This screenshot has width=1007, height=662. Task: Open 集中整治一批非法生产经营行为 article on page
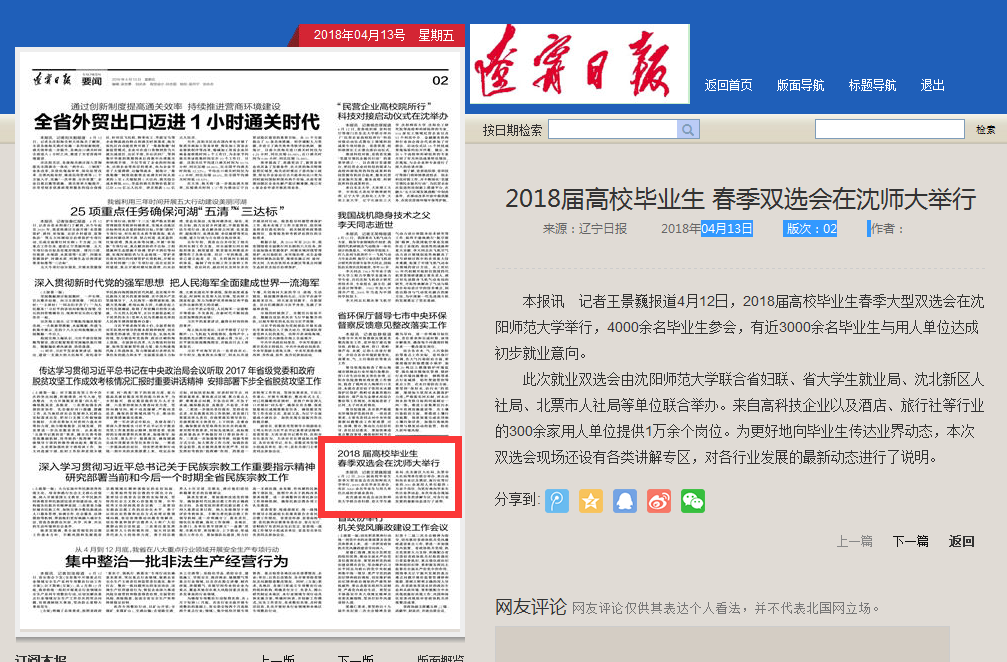click(x=177, y=561)
